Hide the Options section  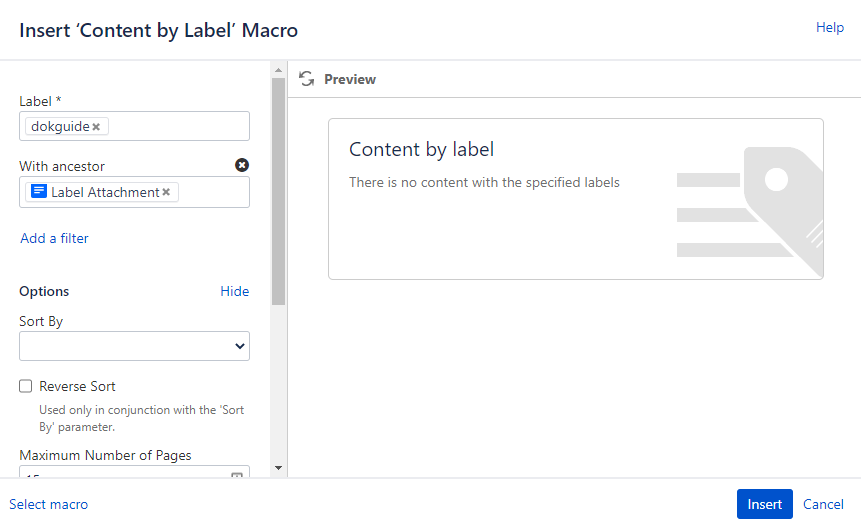(x=234, y=291)
